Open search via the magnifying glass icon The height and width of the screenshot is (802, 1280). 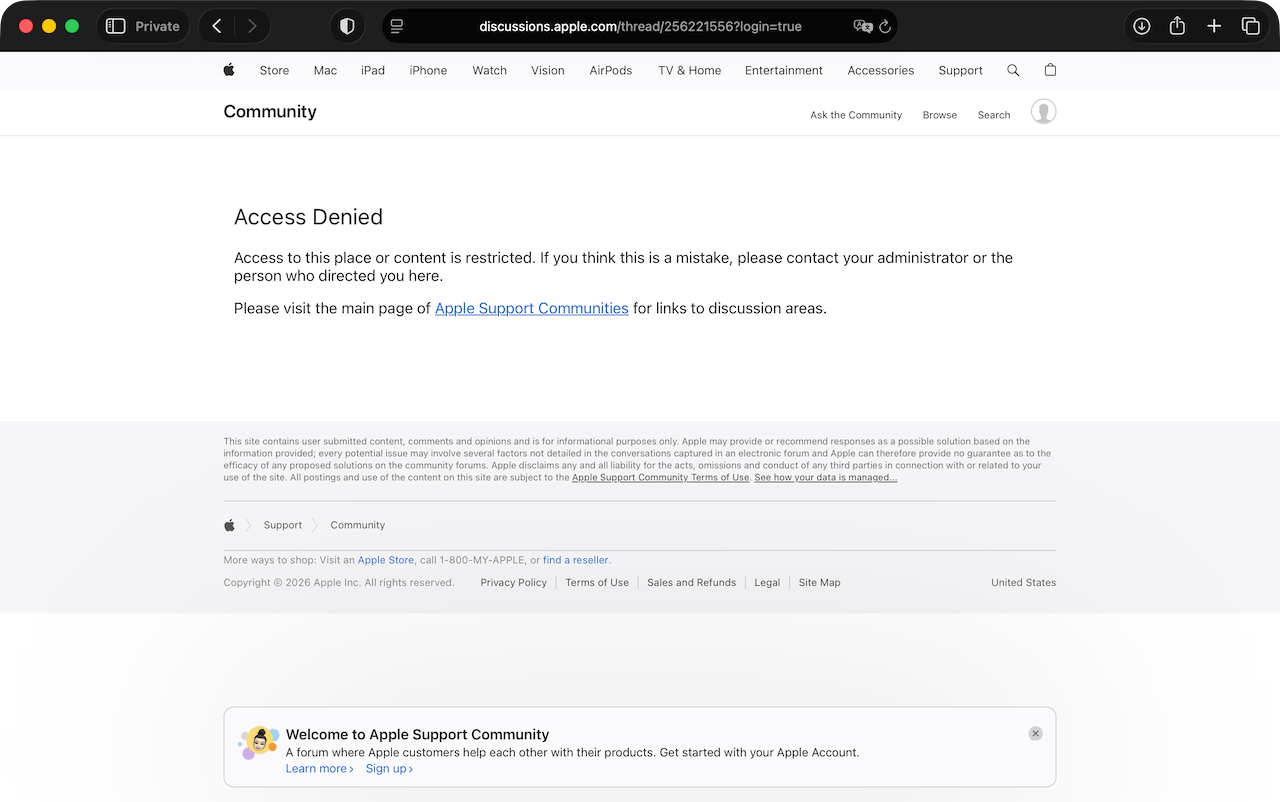click(x=1013, y=70)
